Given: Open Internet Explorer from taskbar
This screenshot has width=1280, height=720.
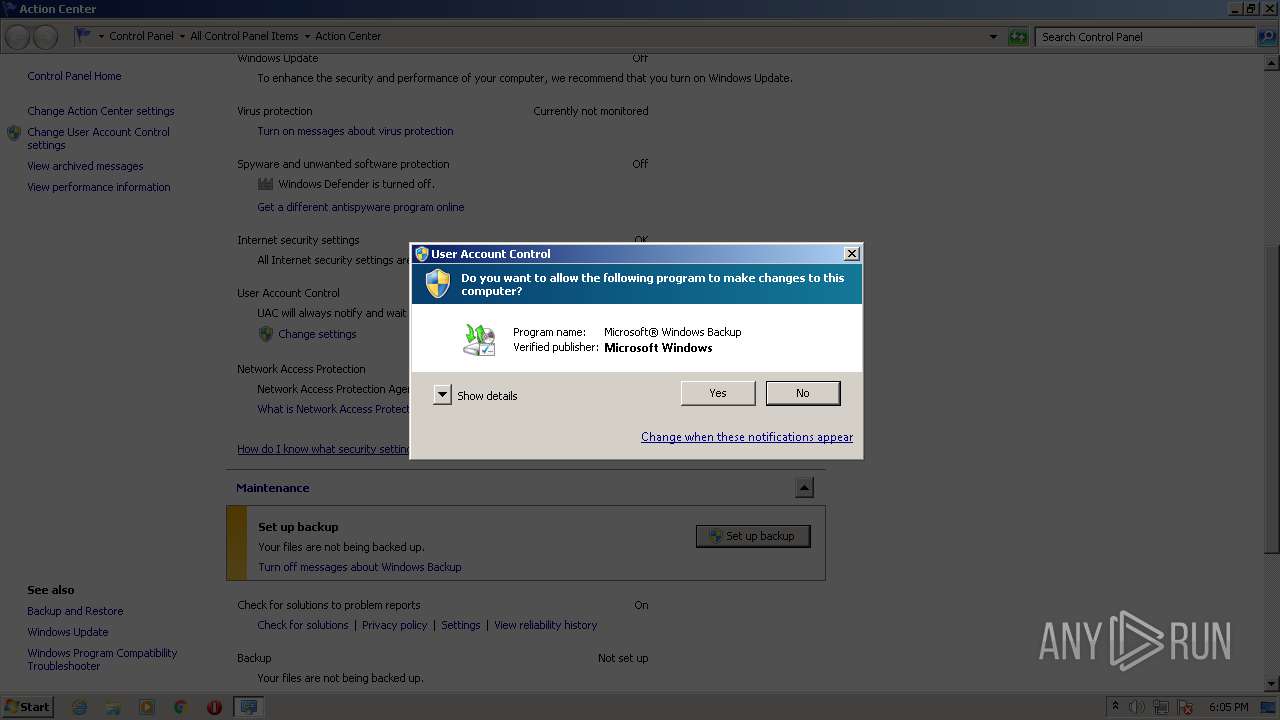Looking at the screenshot, I should click(x=80, y=707).
